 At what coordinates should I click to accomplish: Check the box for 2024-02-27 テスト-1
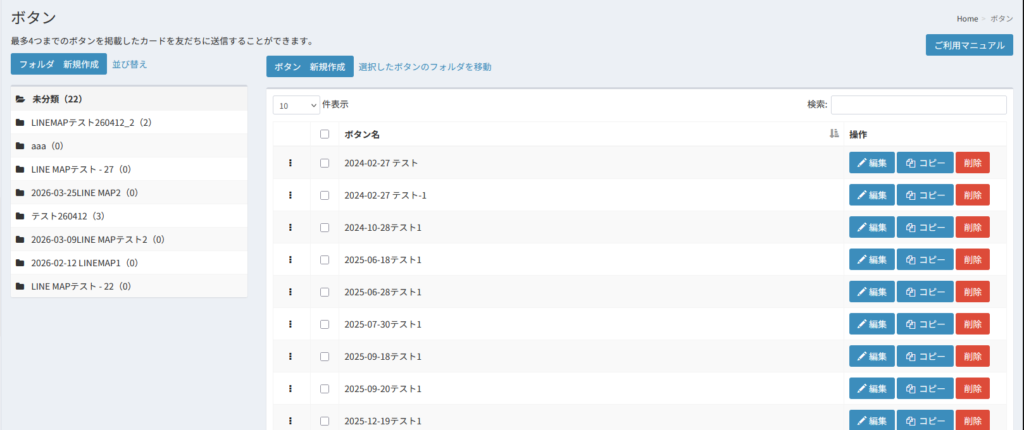[324, 195]
